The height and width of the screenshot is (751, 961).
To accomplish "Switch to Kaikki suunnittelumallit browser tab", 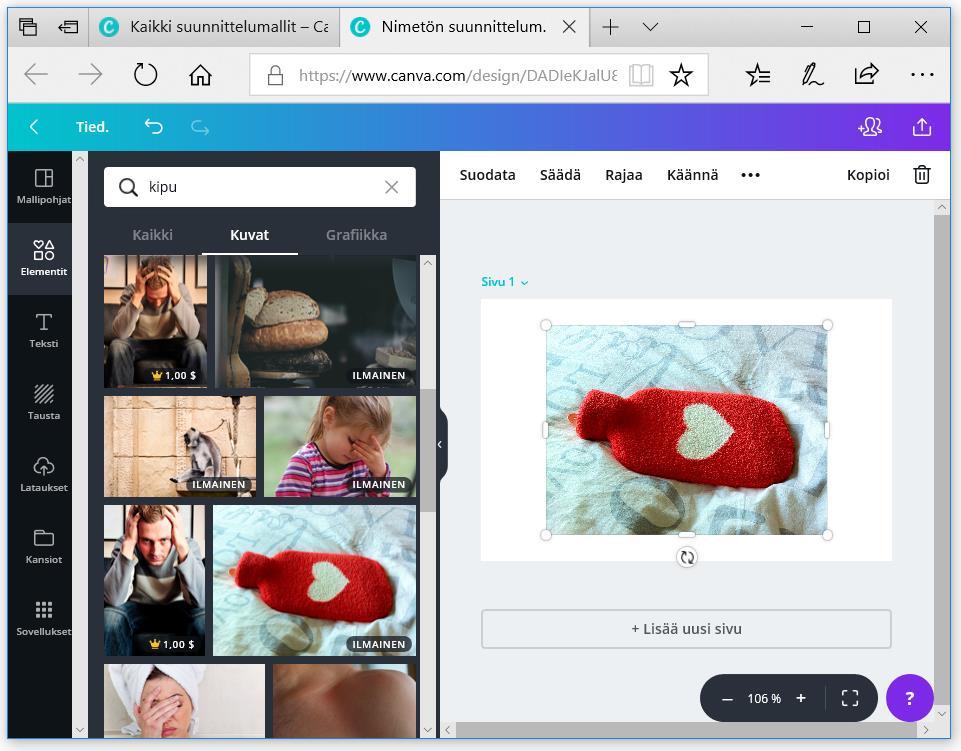I will [x=214, y=27].
